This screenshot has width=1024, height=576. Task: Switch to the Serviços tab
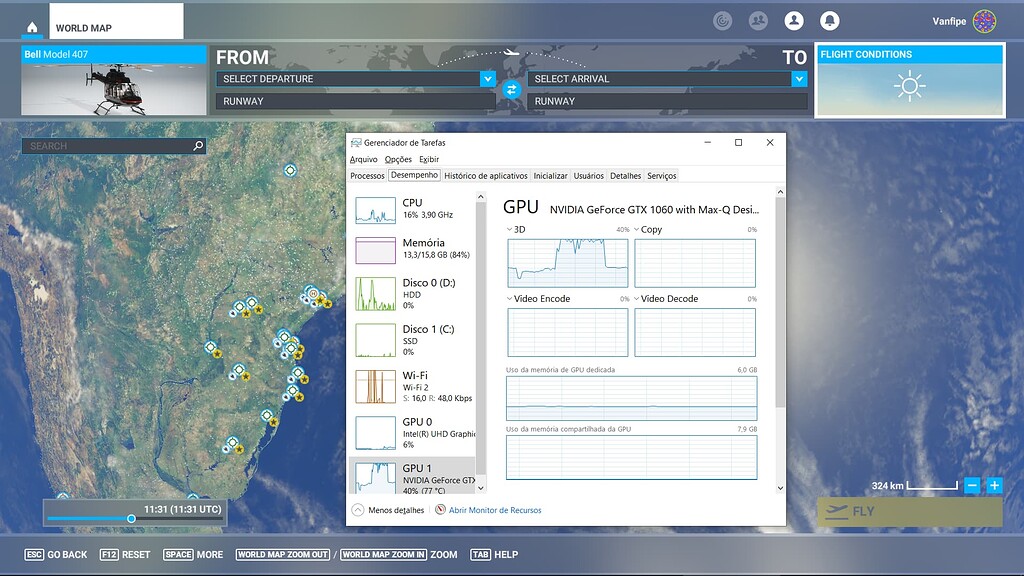click(661, 174)
